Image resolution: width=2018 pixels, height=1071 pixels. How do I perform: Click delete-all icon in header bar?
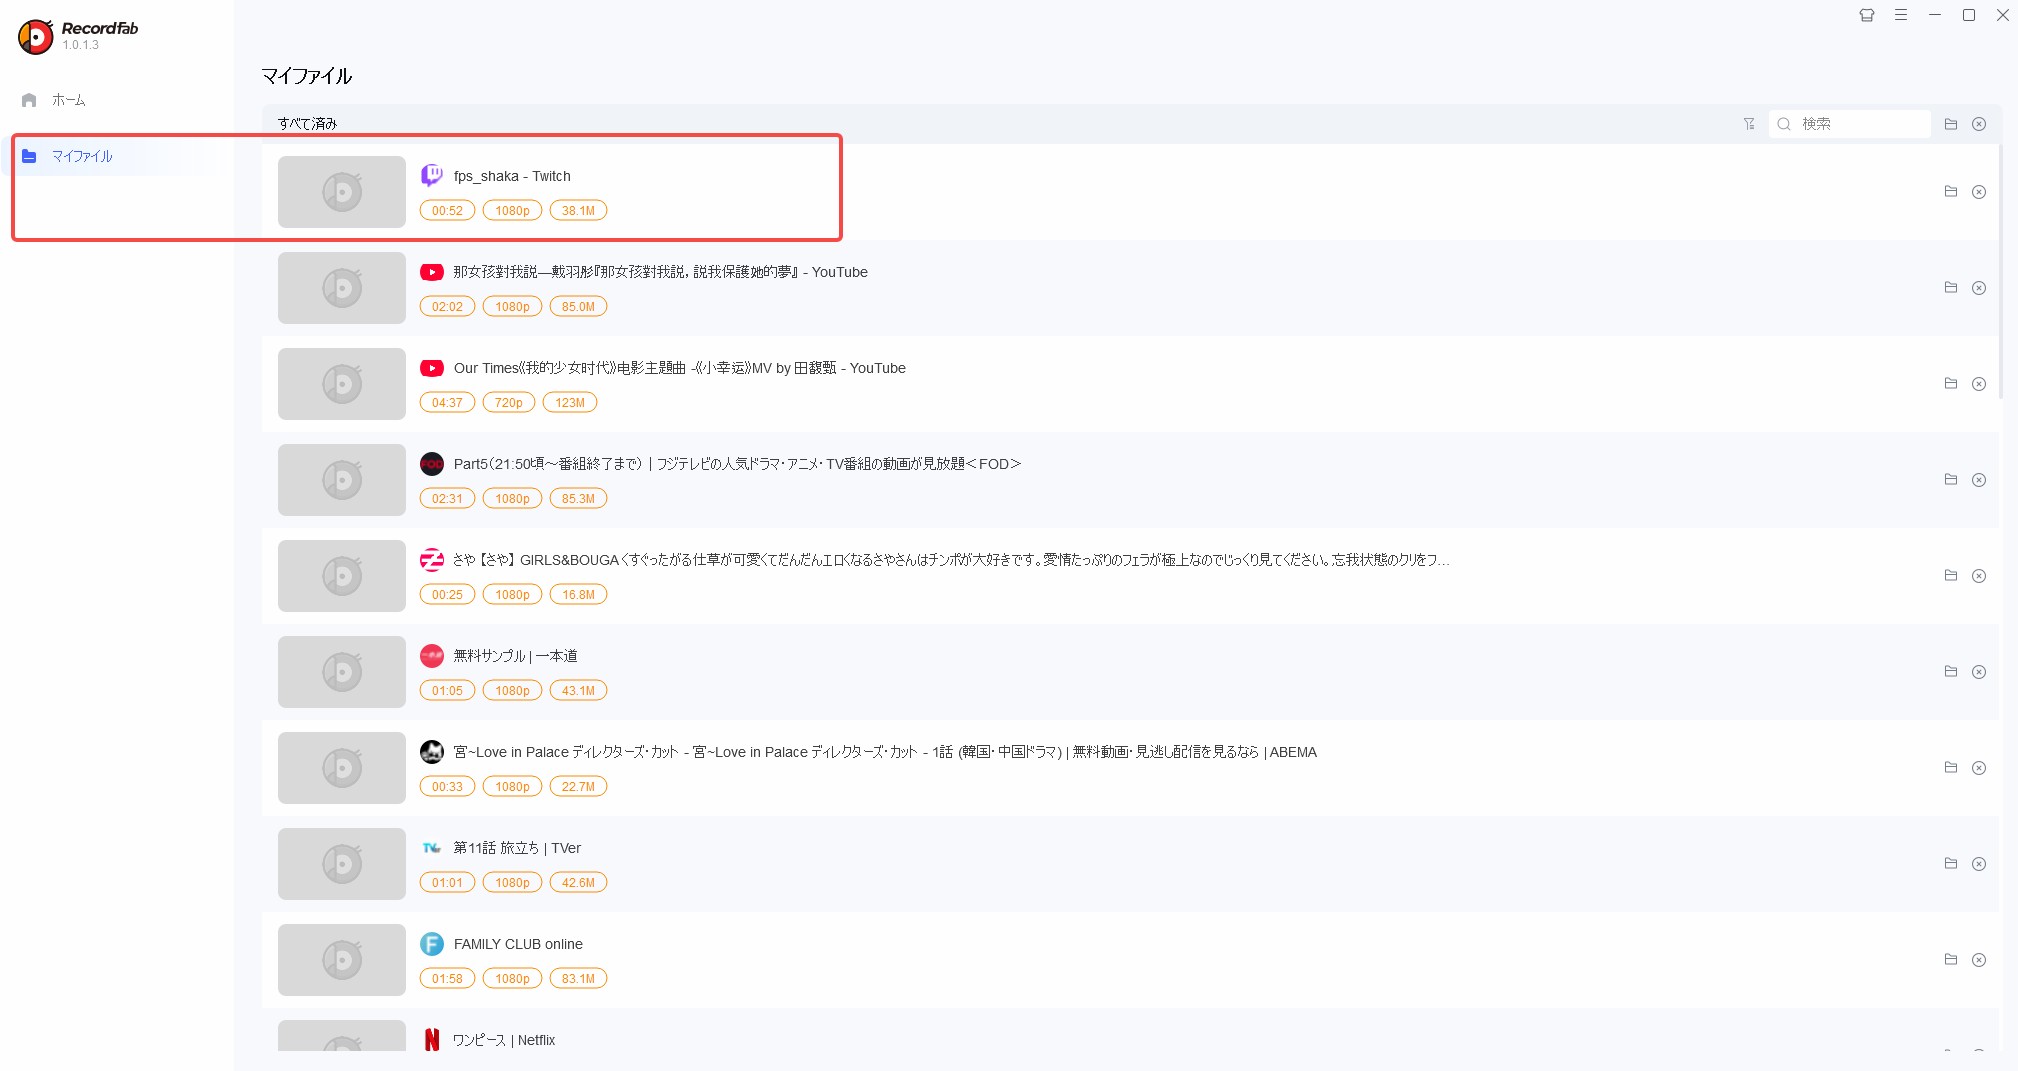pos(1979,124)
